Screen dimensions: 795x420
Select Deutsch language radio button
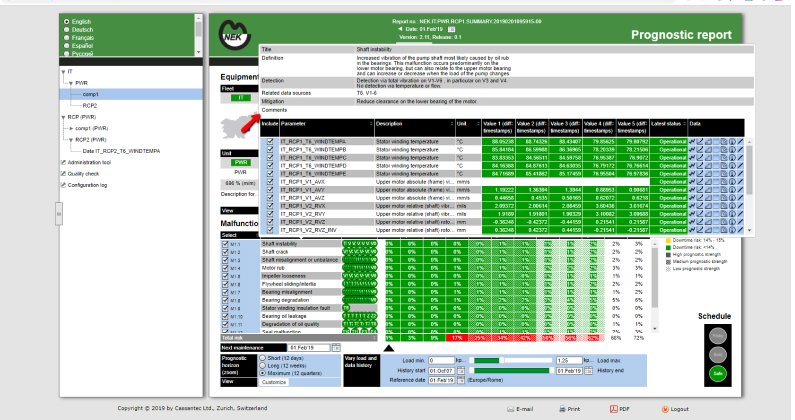pos(66,30)
